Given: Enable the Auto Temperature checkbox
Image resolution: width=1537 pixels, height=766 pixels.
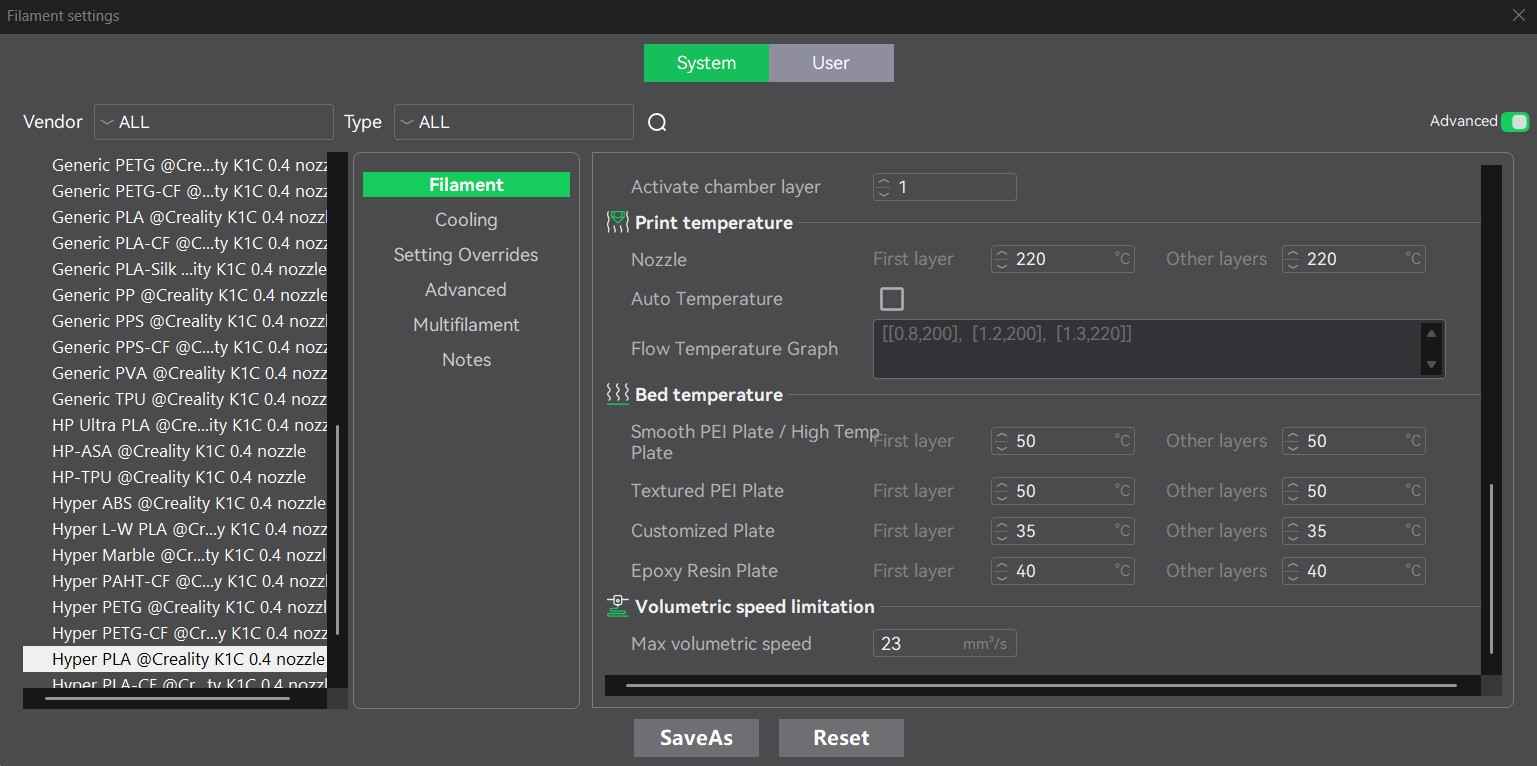Looking at the screenshot, I should click(x=891, y=298).
